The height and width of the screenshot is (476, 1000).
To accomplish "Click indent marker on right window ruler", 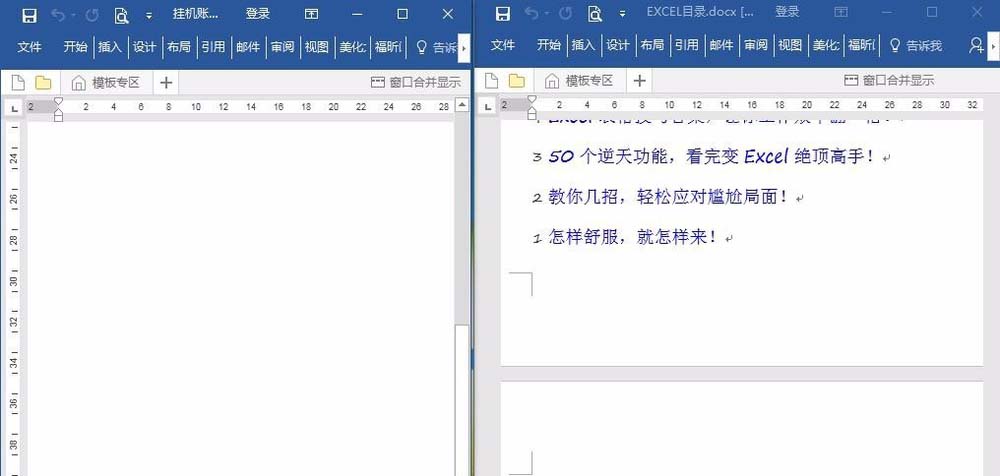I will (x=532, y=107).
